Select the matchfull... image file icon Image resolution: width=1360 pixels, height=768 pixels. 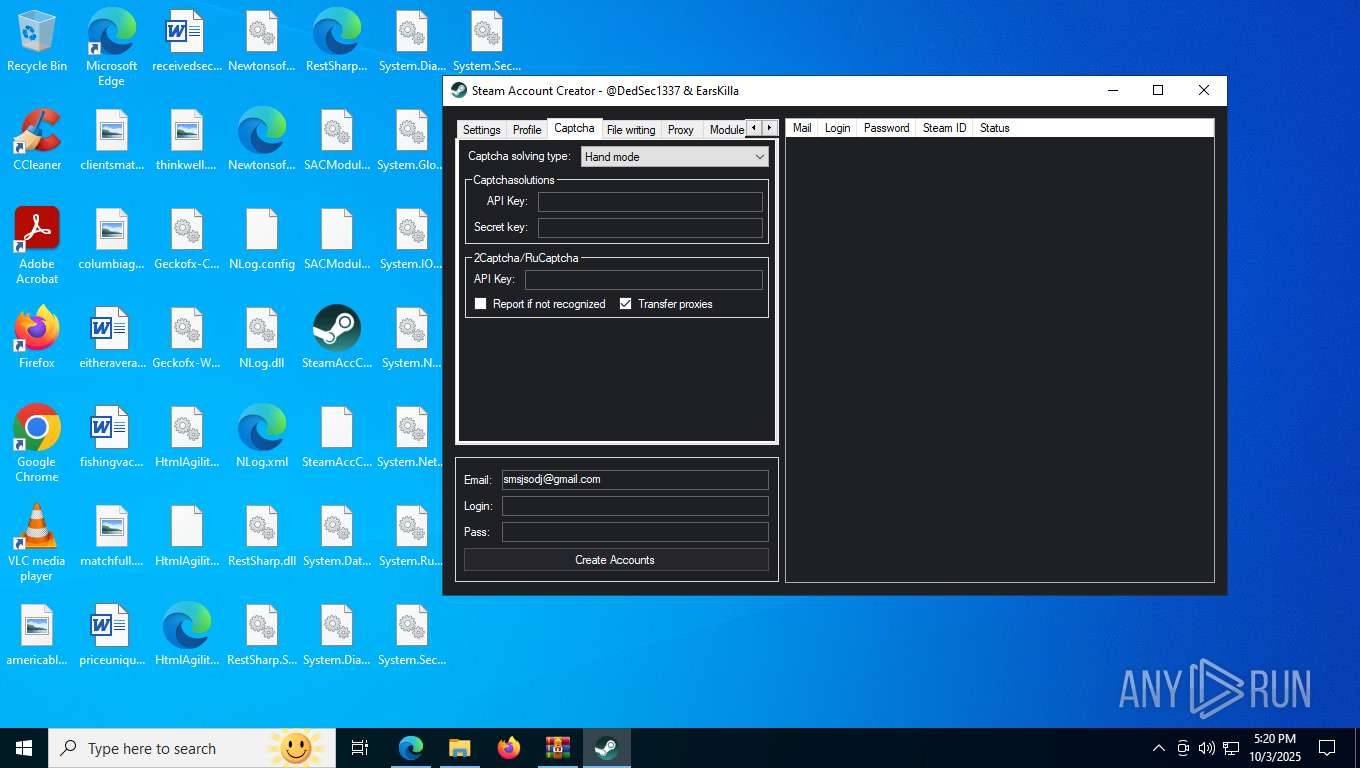112,536
